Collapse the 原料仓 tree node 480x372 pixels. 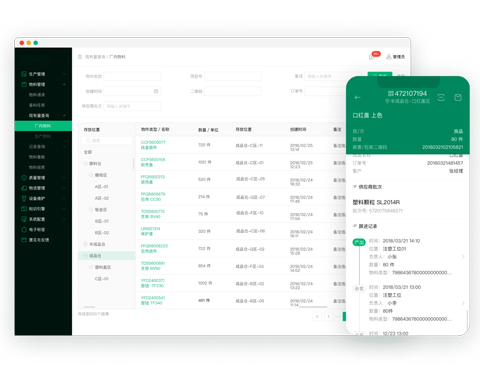coord(85,164)
